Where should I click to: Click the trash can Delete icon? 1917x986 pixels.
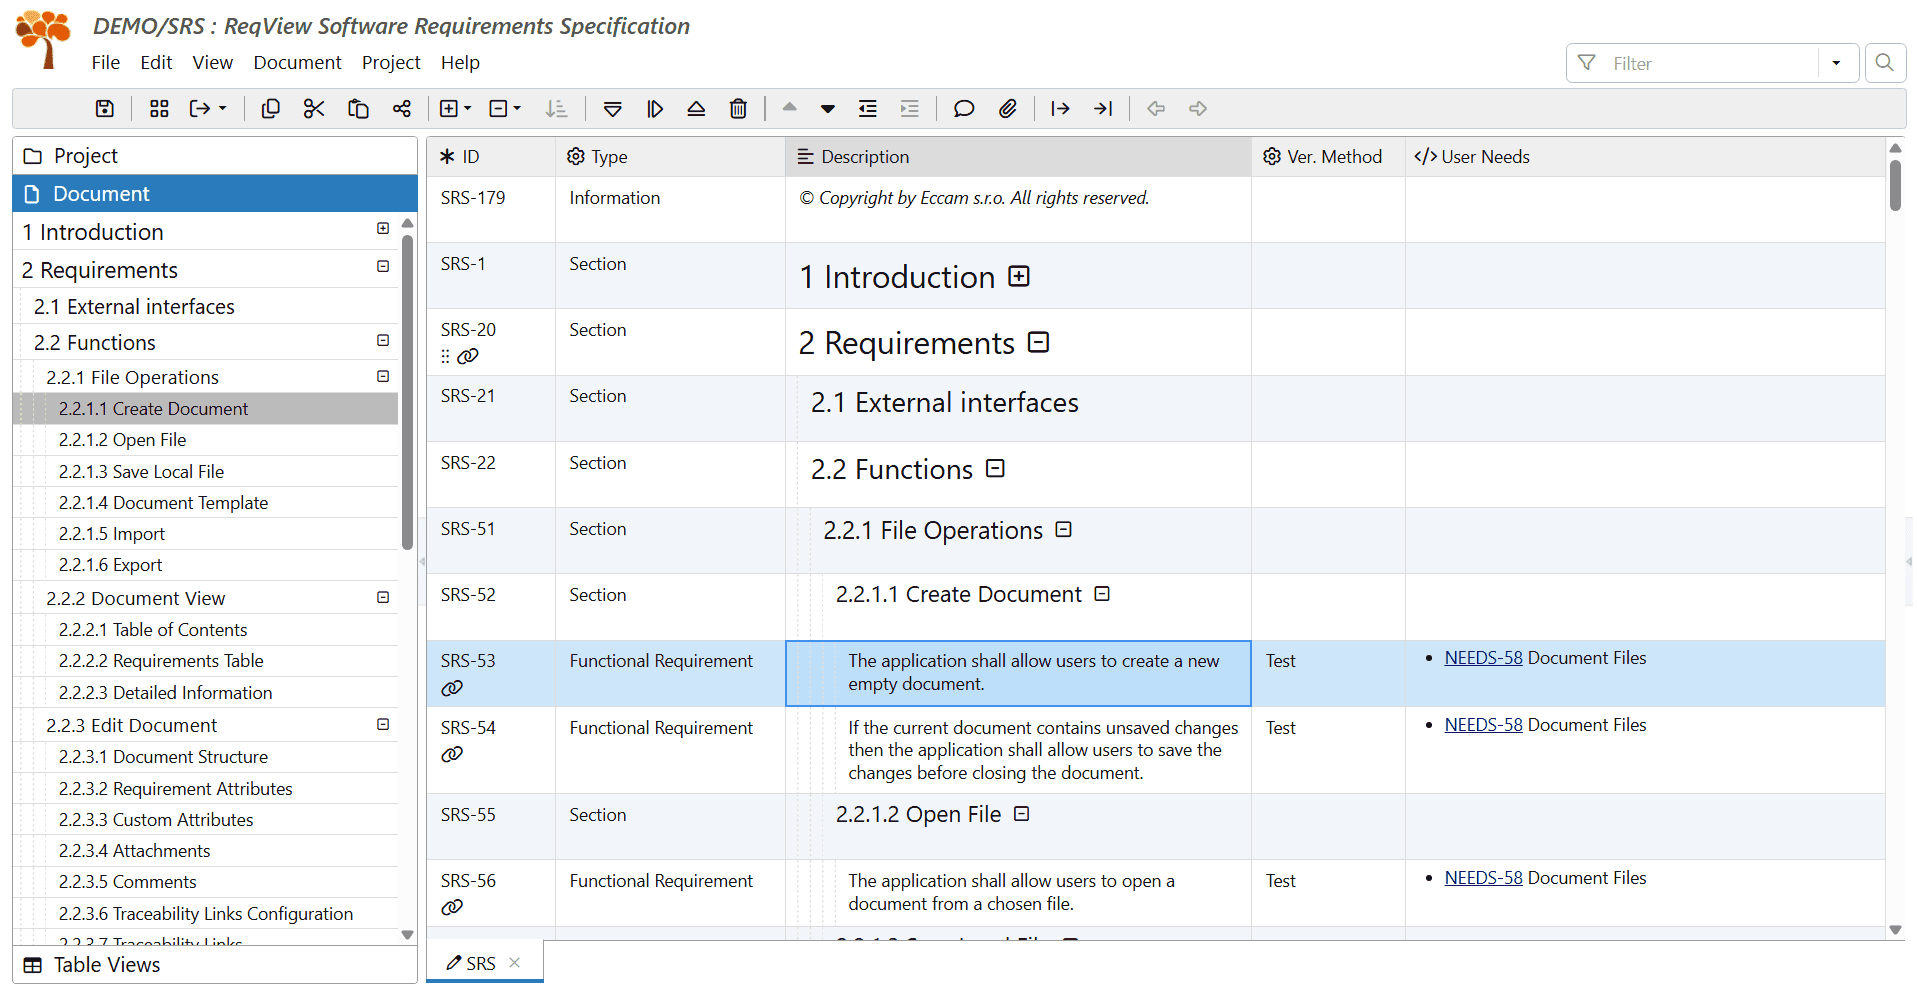pos(738,109)
